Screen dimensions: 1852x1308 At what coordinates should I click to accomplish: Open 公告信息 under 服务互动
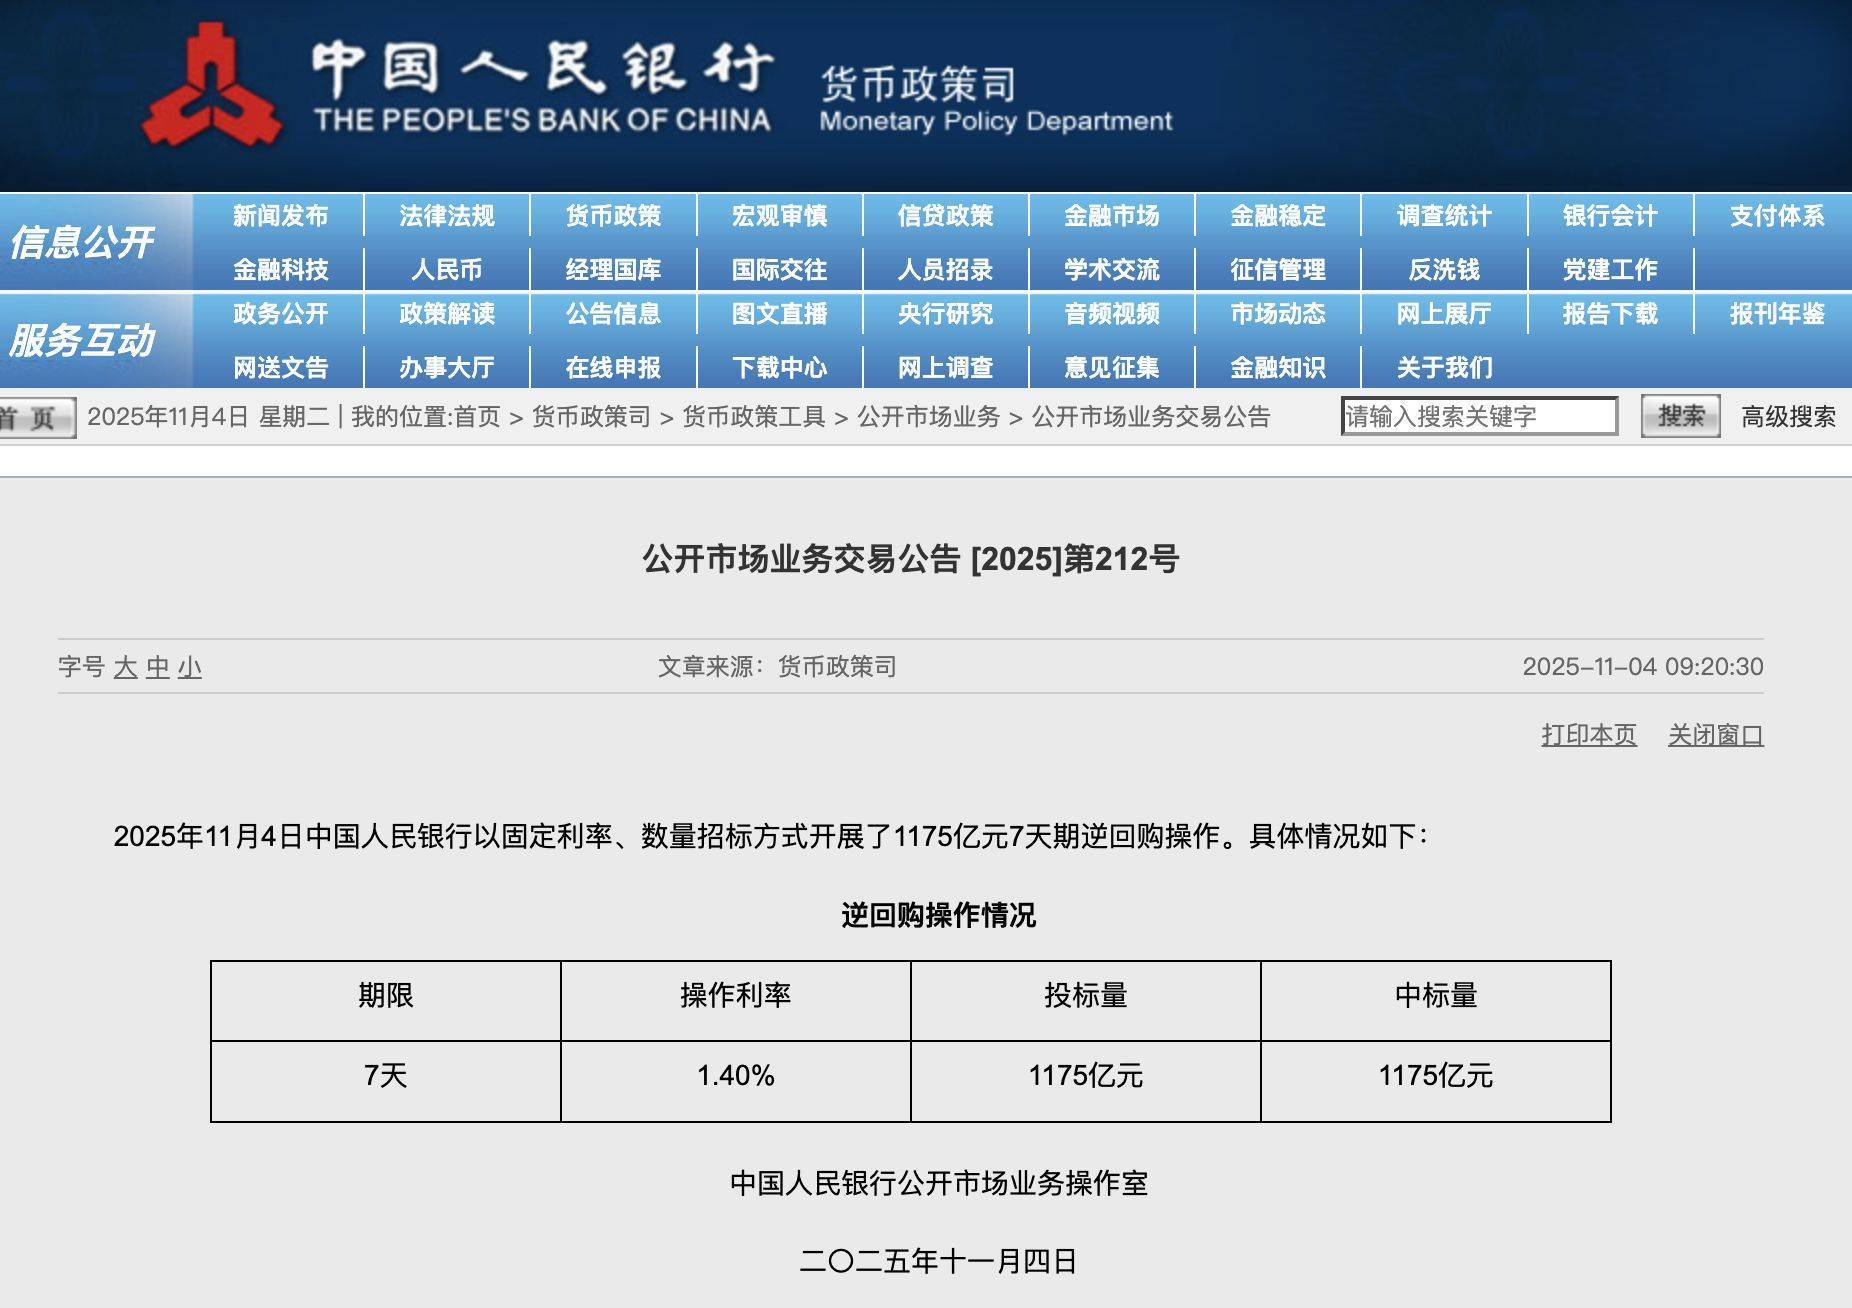[613, 314]
